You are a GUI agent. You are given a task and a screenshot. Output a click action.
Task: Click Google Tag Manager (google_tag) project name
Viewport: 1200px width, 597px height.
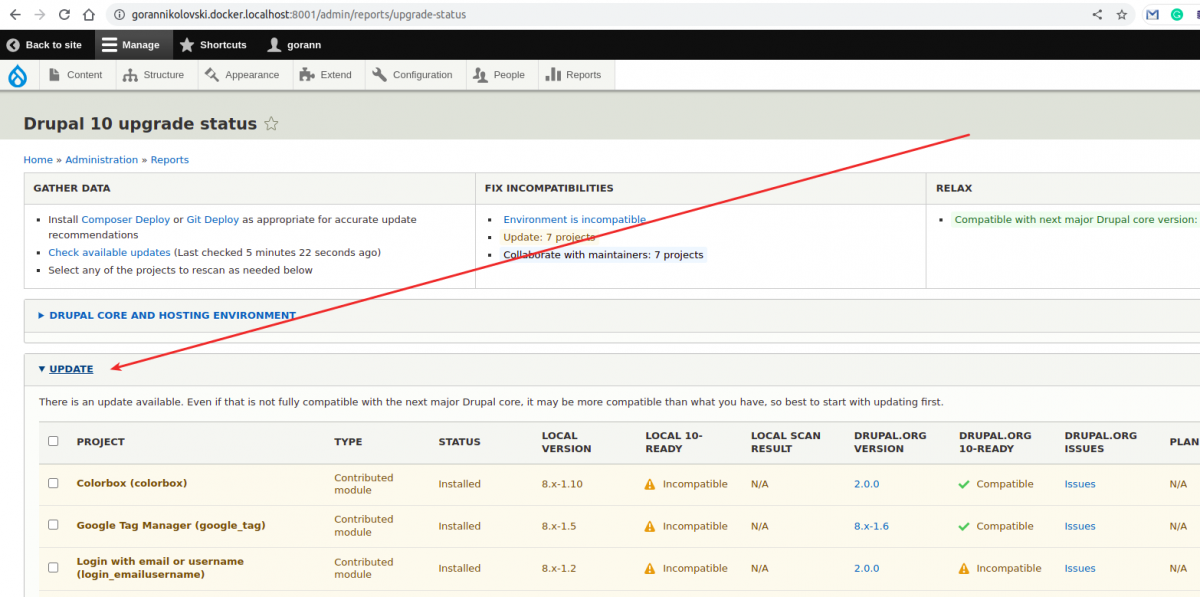coord(171,526)
